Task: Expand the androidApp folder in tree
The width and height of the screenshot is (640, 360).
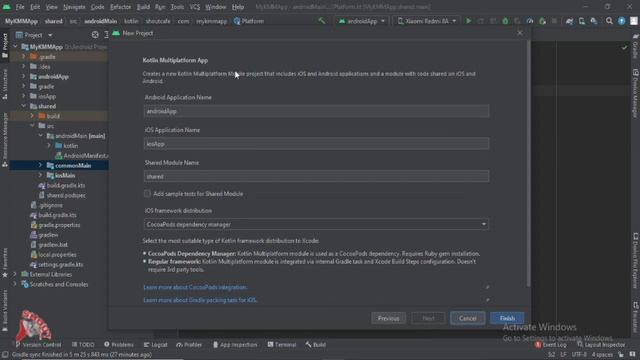Action: tap(24, 76)
